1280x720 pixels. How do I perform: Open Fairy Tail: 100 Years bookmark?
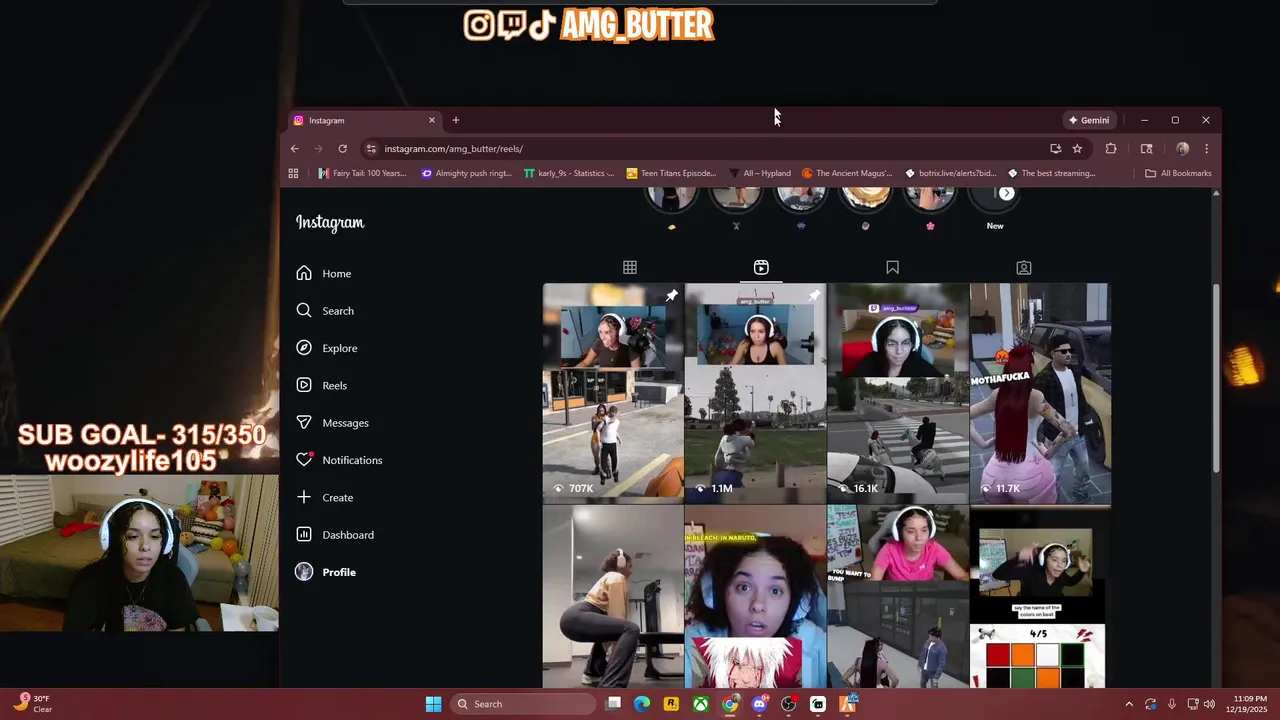362,173
